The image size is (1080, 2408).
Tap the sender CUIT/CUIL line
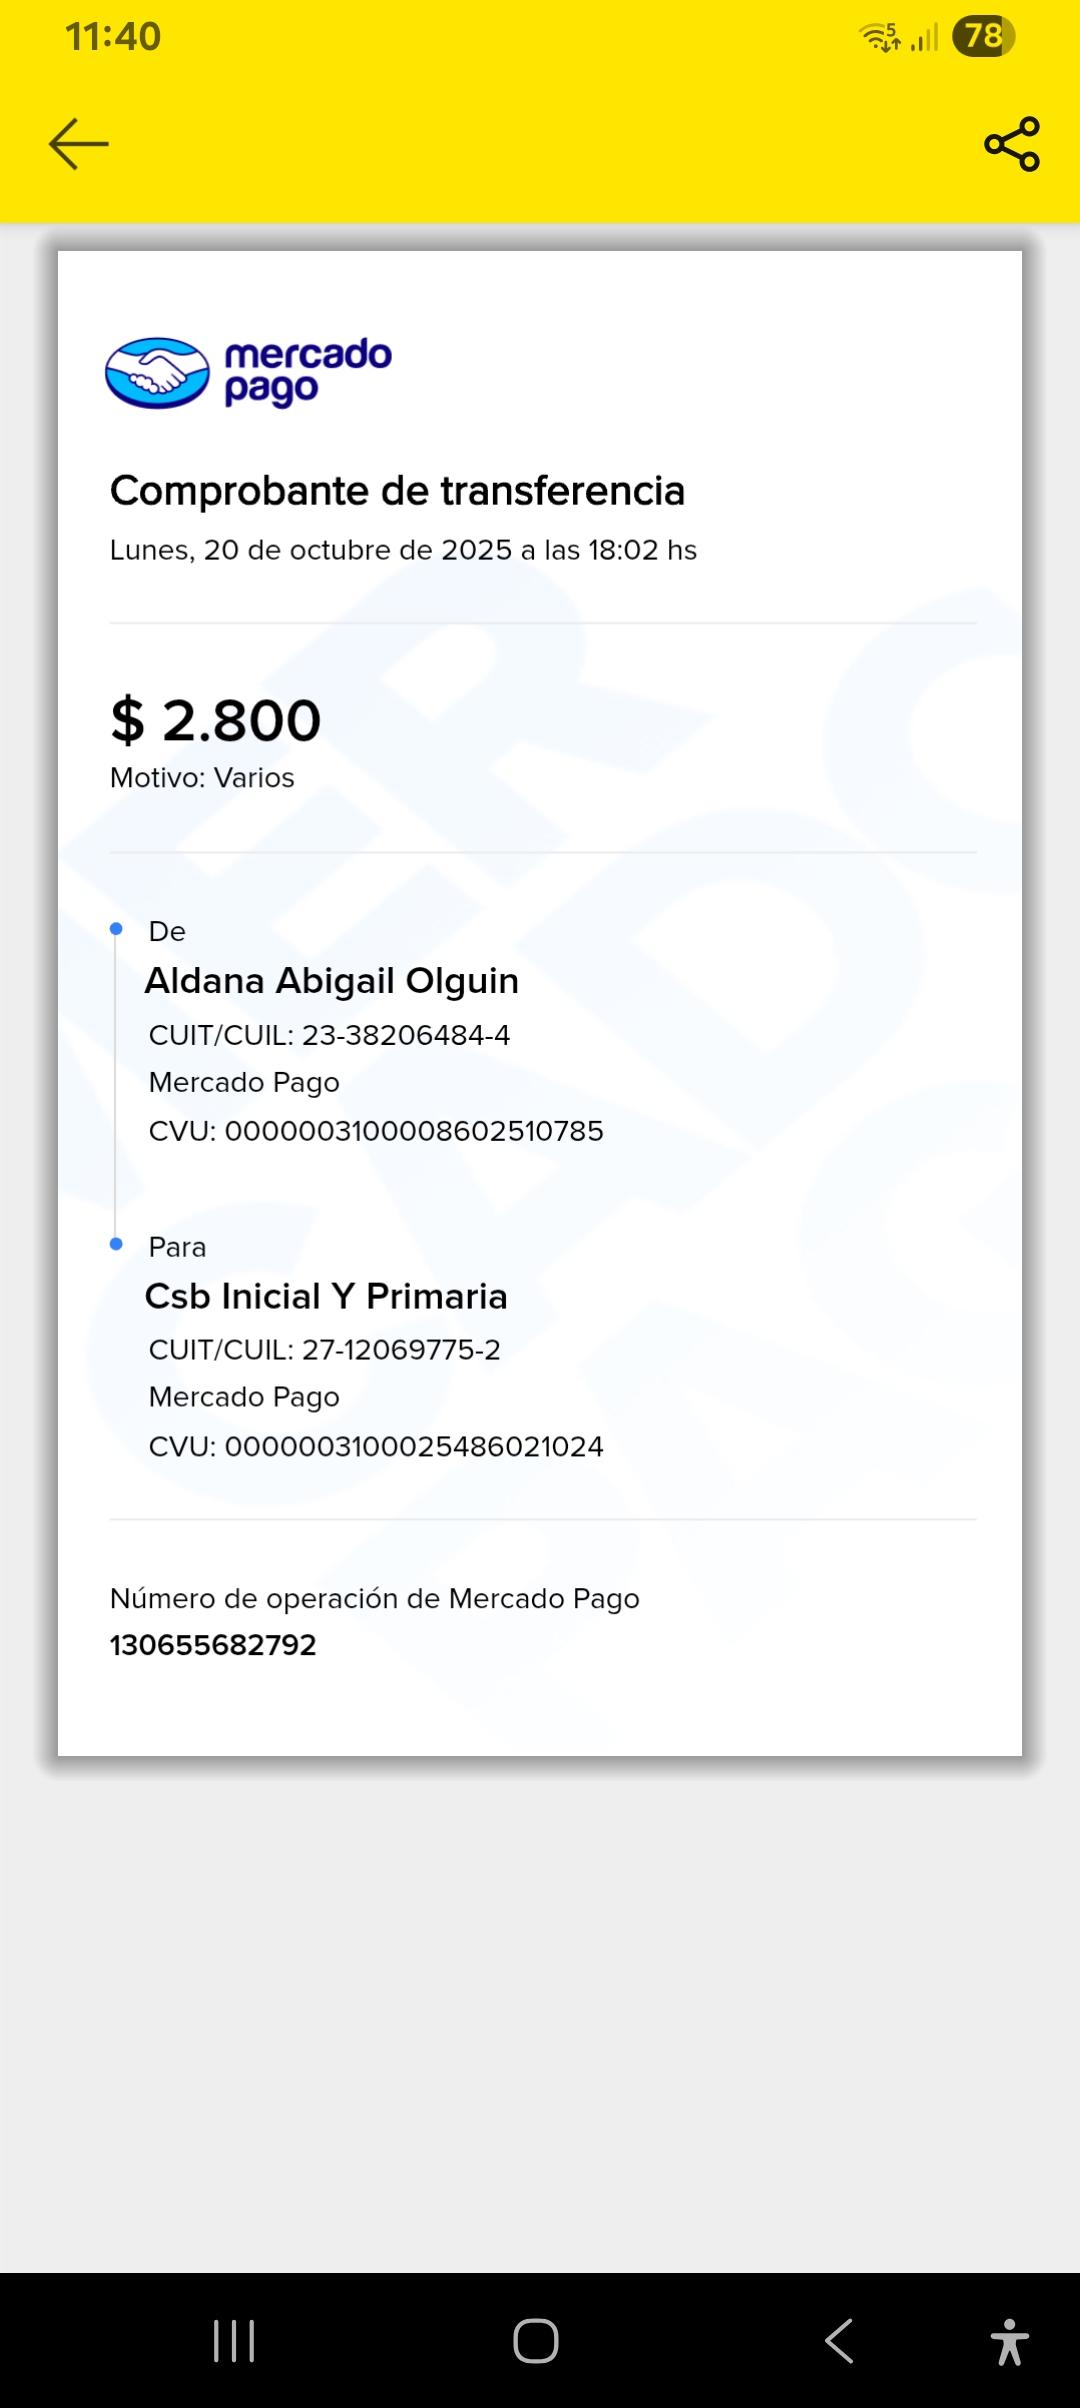click(329, 1035)
